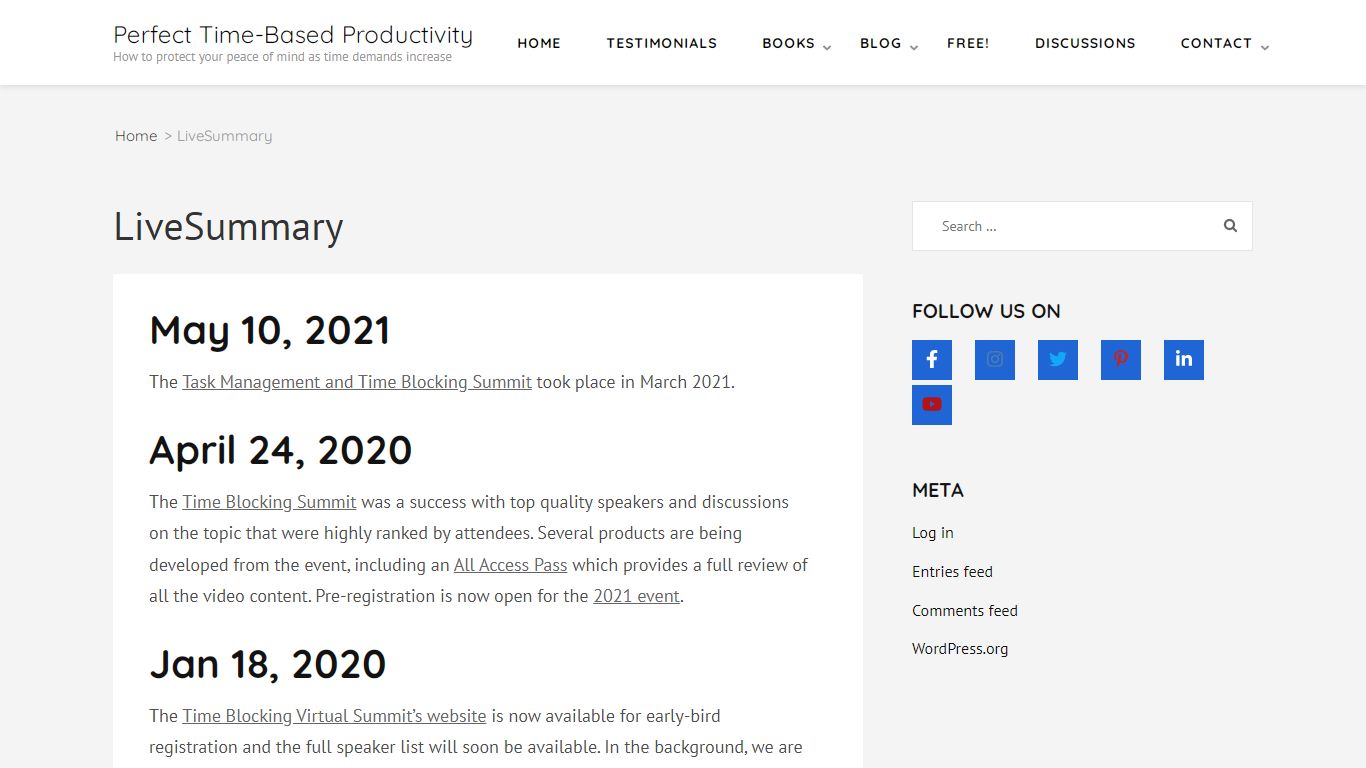Open the Instagram social icon
1366x768 pixels.
[995, 360]
